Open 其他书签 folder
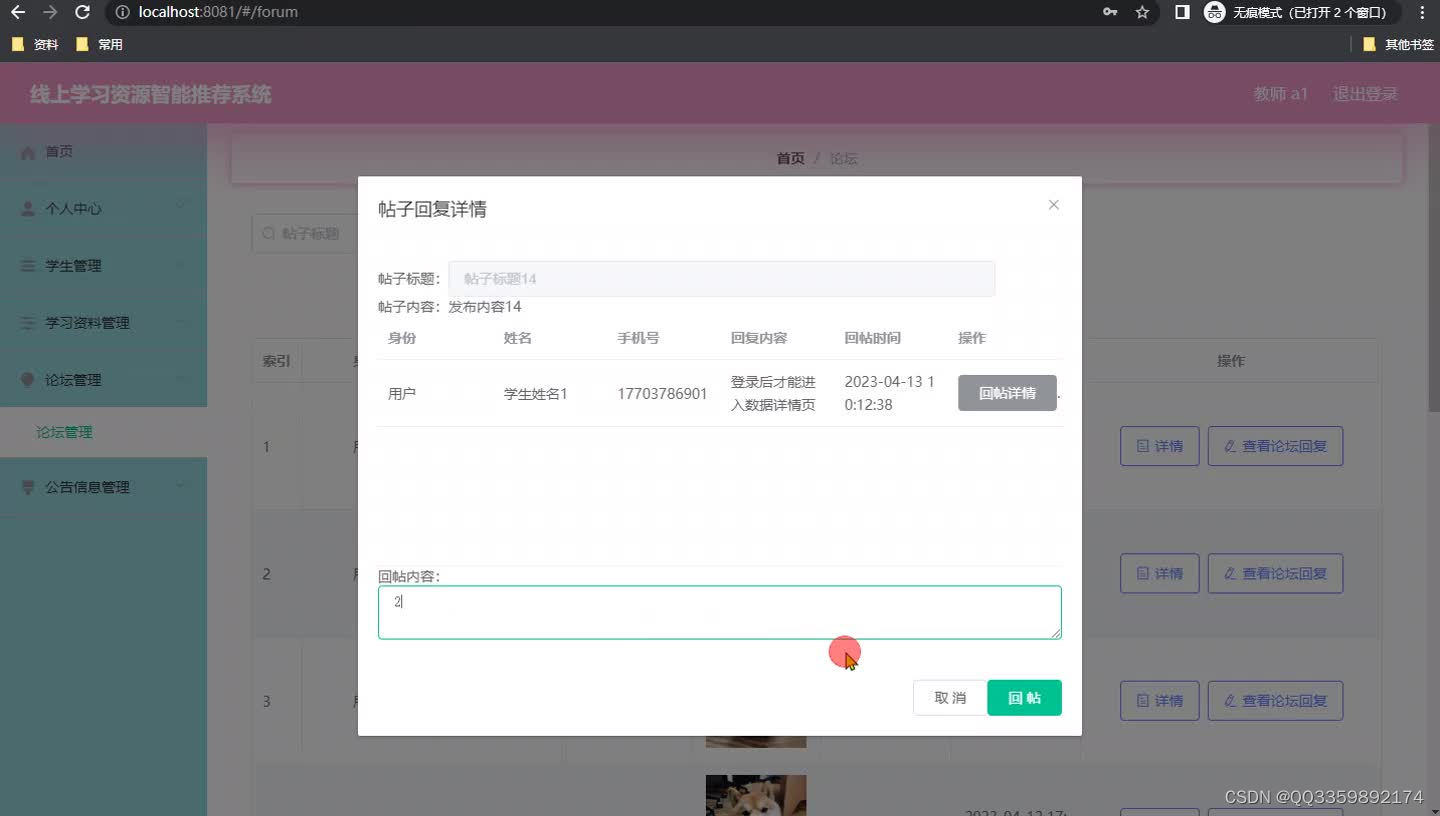 (x=1398, y=44)
